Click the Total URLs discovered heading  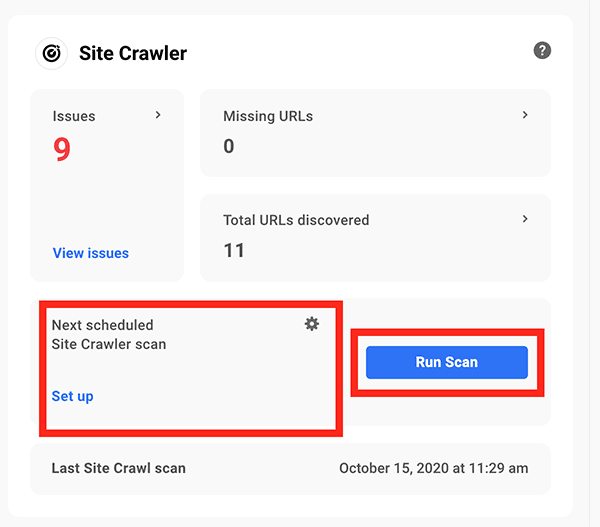(296, 220)
